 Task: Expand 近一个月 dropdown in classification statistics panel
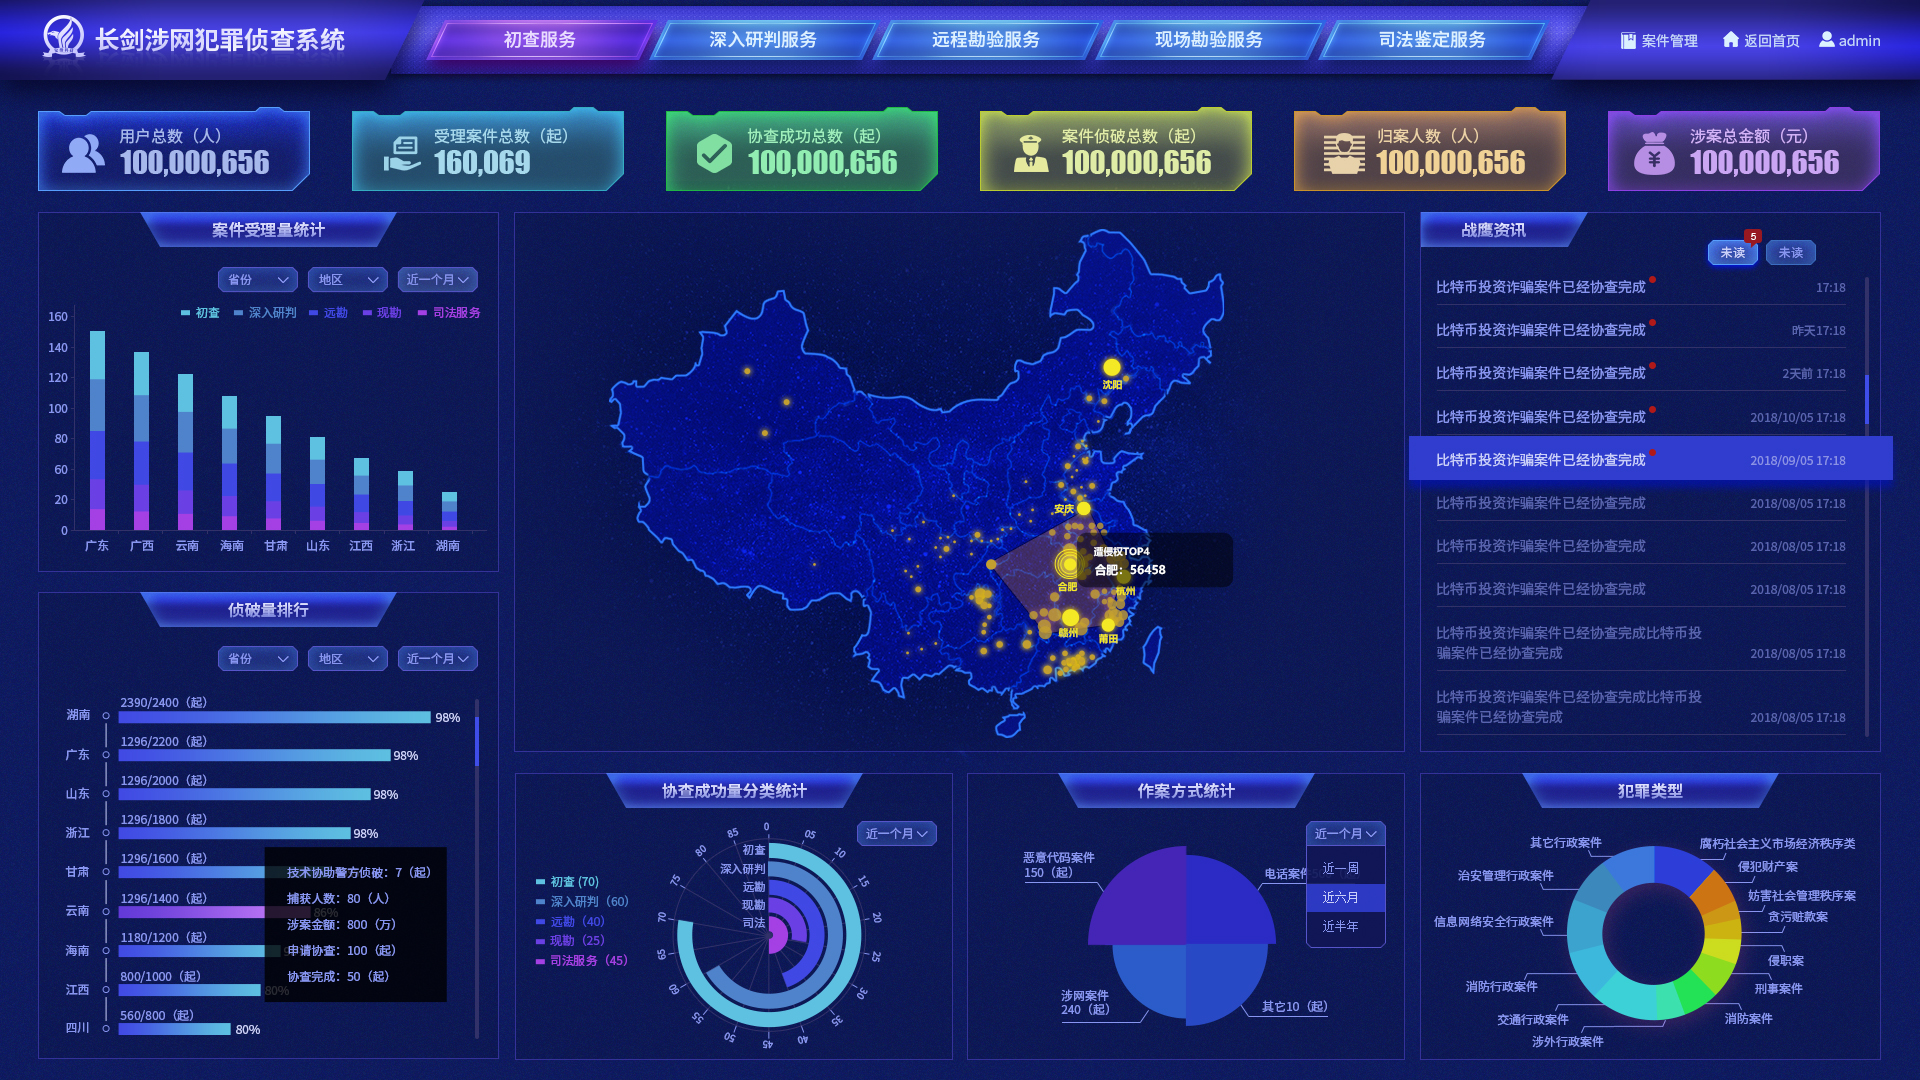coord(896,834)
